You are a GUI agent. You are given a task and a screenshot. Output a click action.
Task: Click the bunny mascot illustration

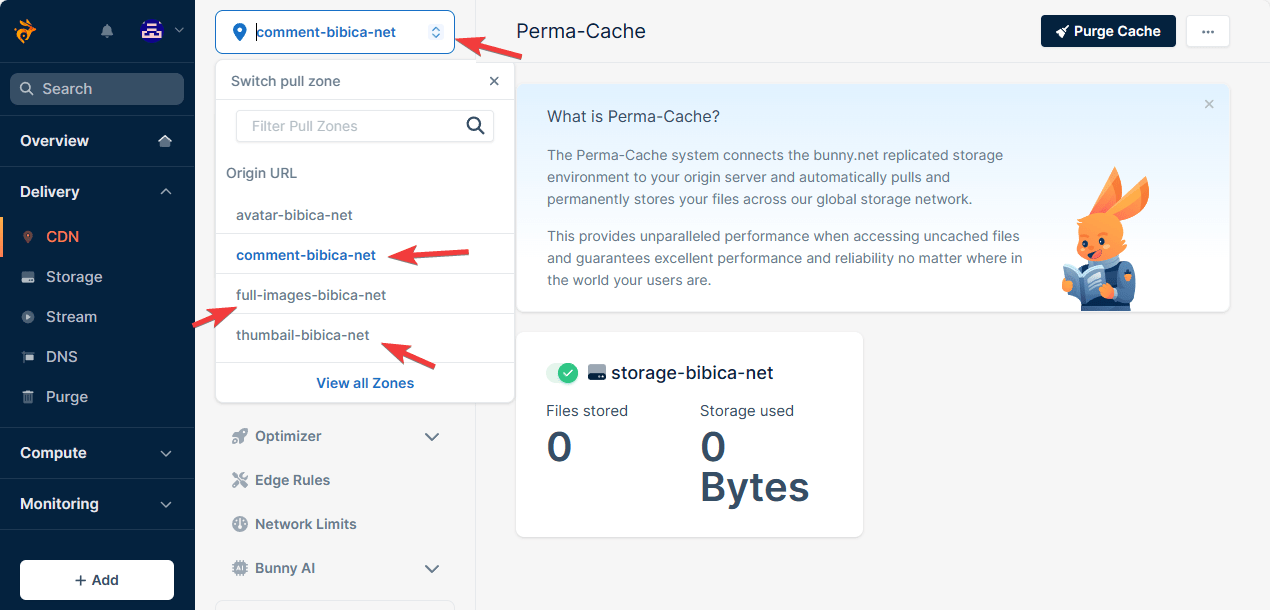1104,238
